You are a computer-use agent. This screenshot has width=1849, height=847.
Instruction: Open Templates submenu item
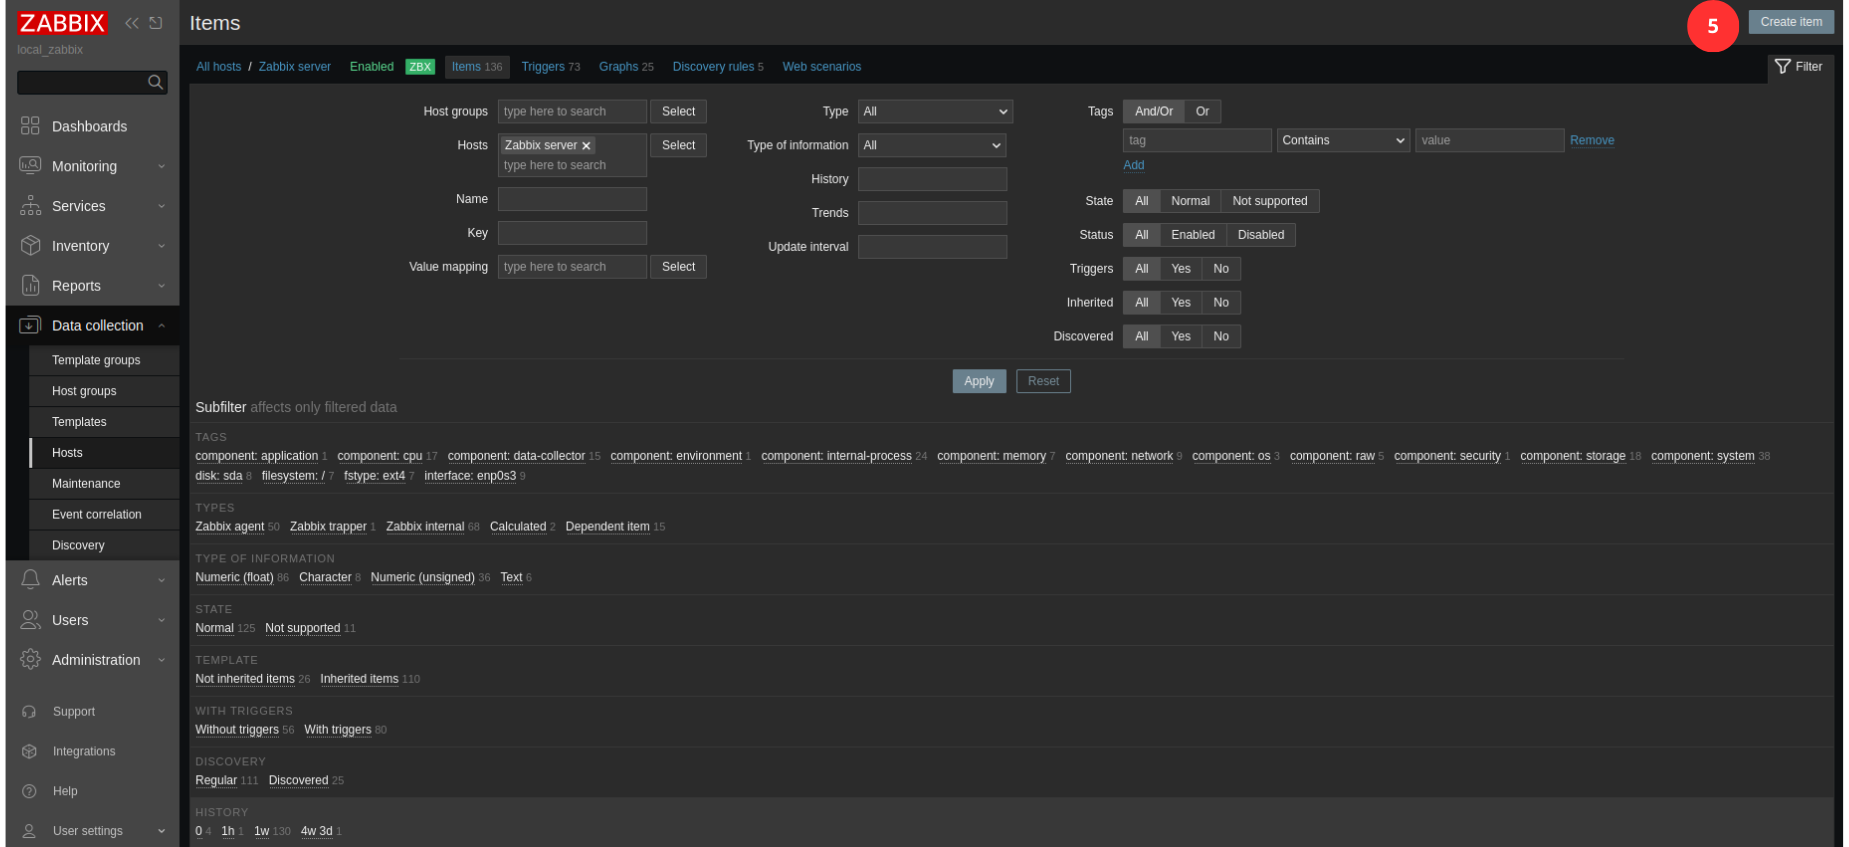click(x=104, y=423)
